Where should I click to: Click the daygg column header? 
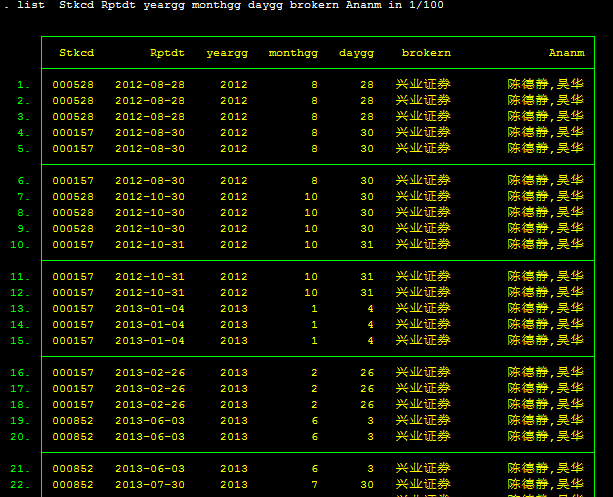coord(356,54)
